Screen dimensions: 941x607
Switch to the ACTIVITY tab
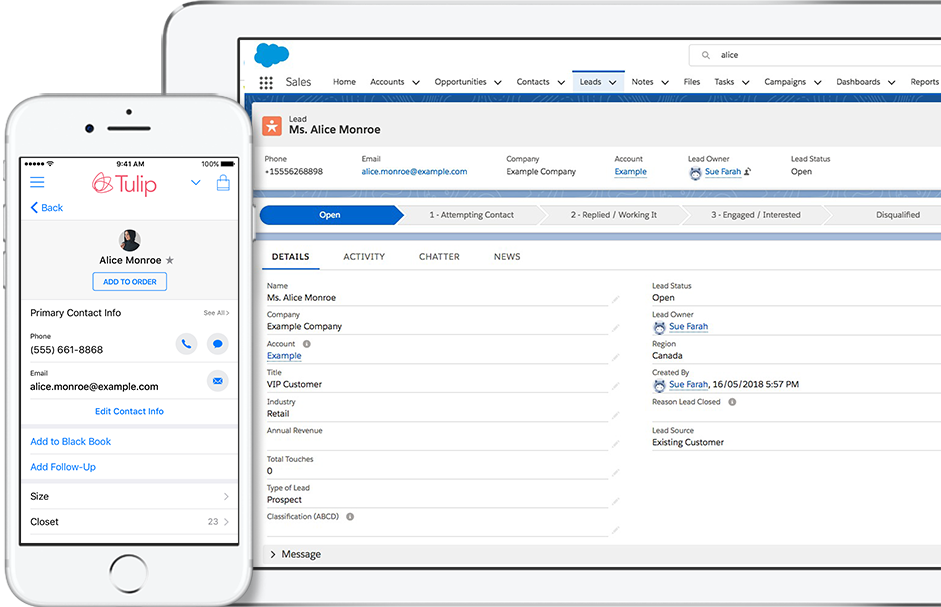364,257
